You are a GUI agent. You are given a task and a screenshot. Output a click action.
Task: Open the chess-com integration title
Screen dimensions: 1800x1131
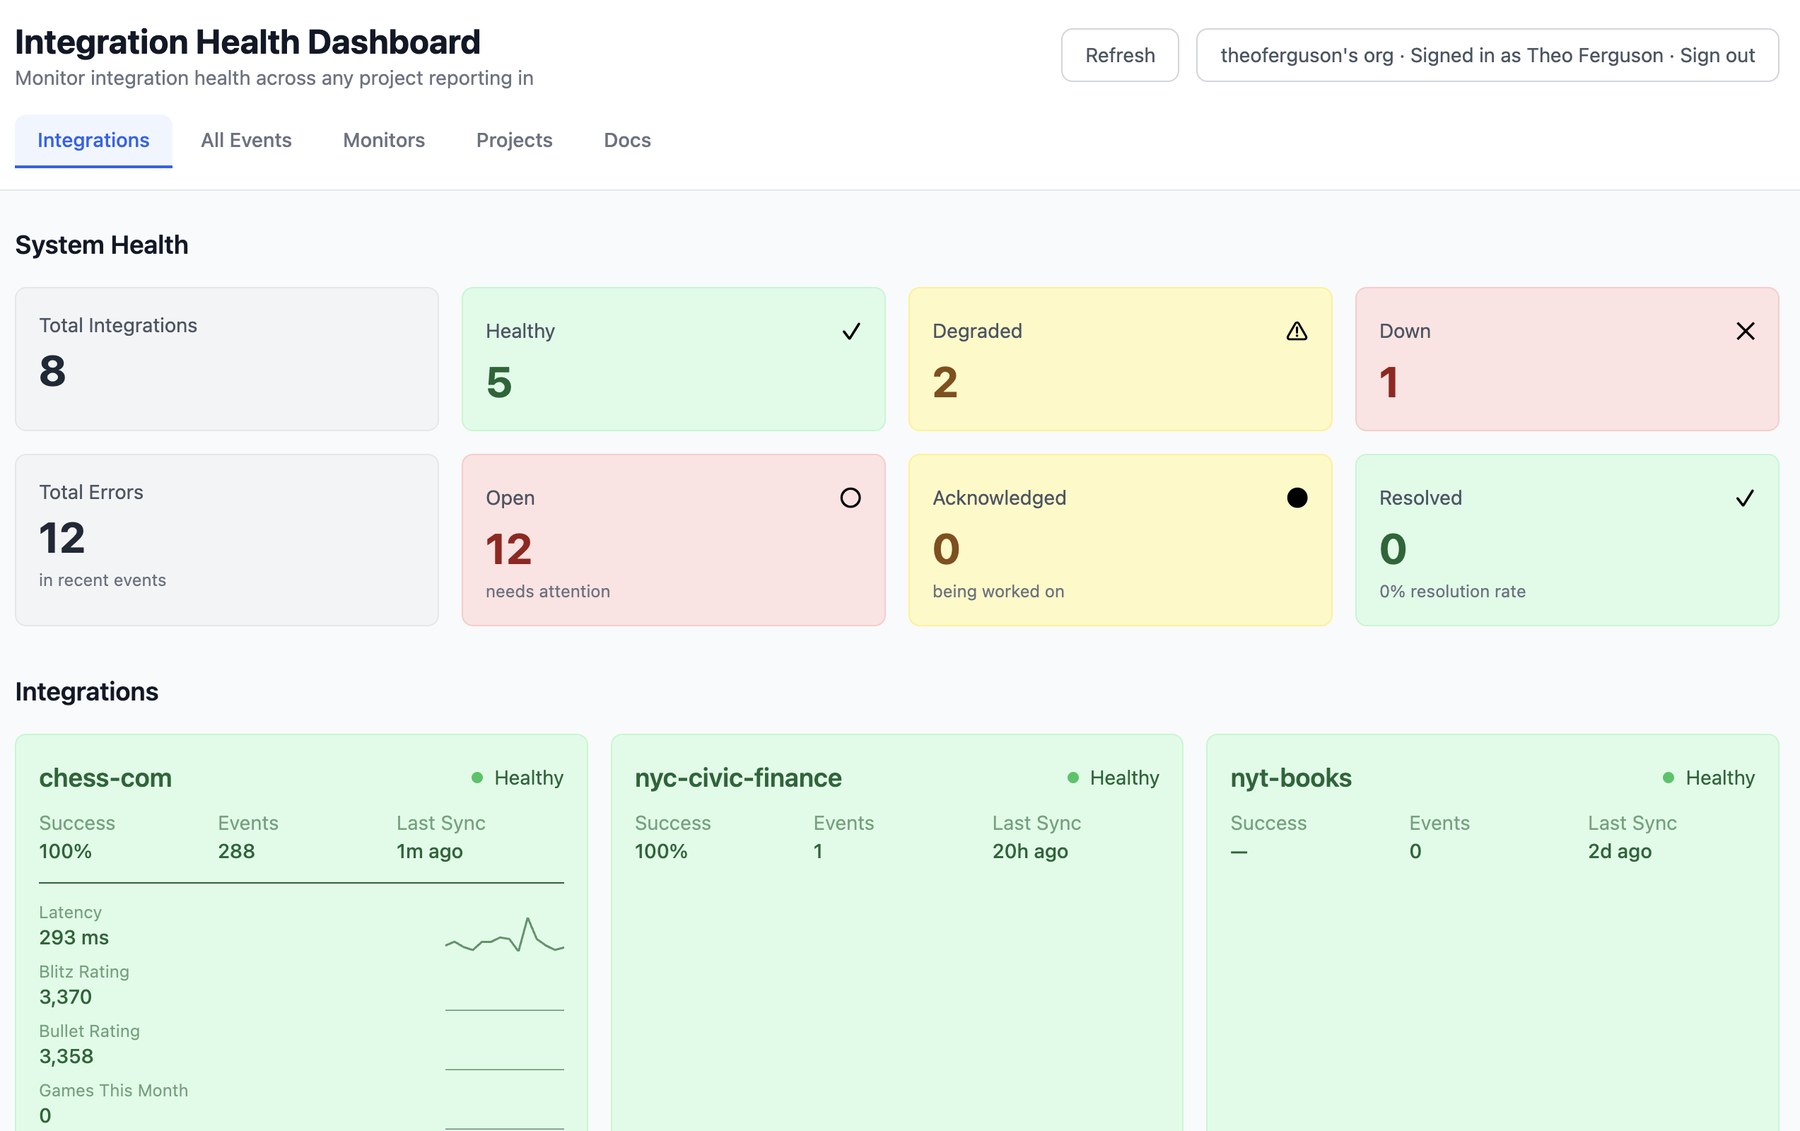coord(105,778)
